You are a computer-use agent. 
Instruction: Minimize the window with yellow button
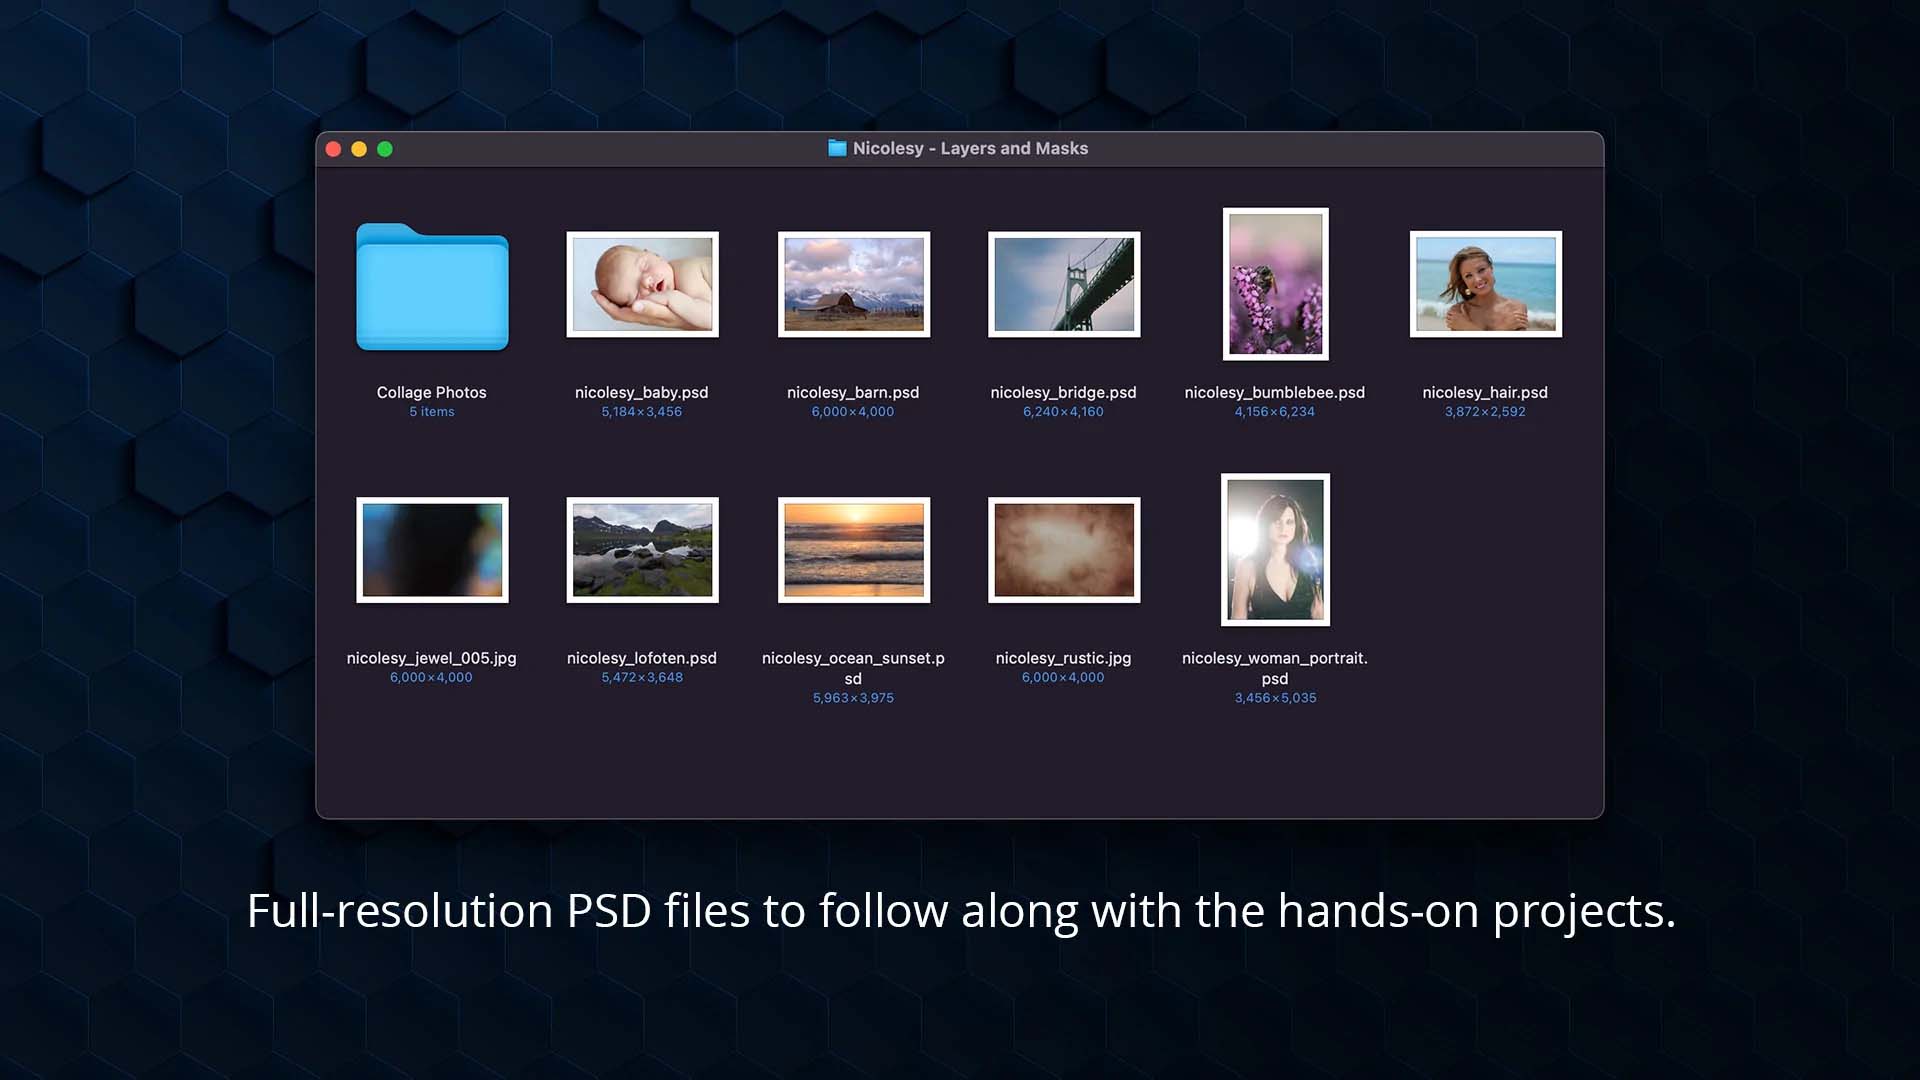pos(359,149)
